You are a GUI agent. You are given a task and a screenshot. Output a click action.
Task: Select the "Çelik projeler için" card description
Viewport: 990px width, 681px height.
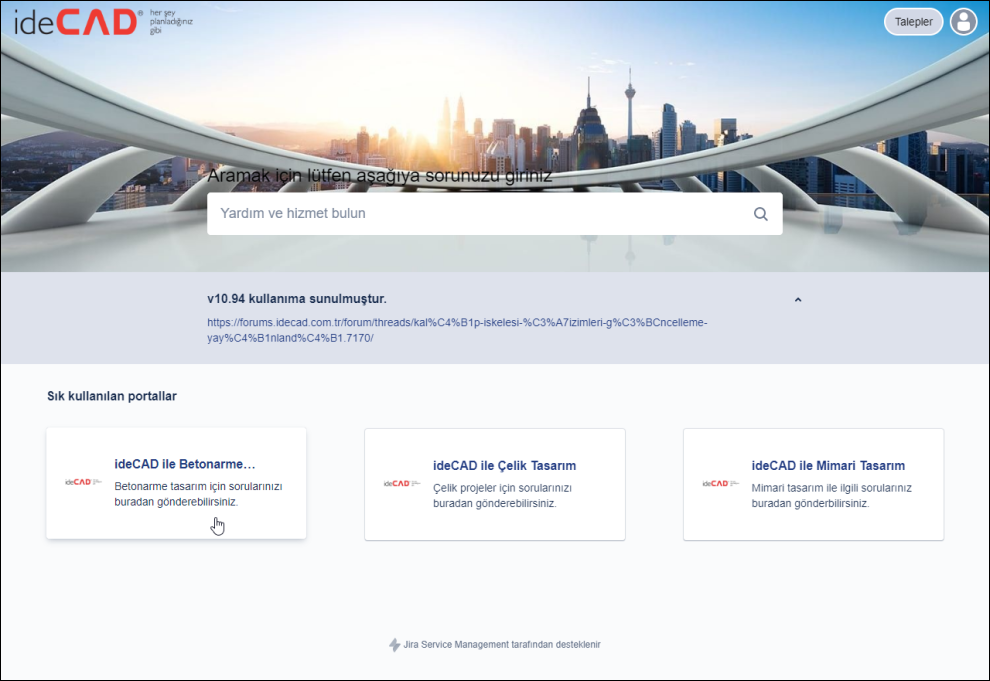[x=501, y=496]
